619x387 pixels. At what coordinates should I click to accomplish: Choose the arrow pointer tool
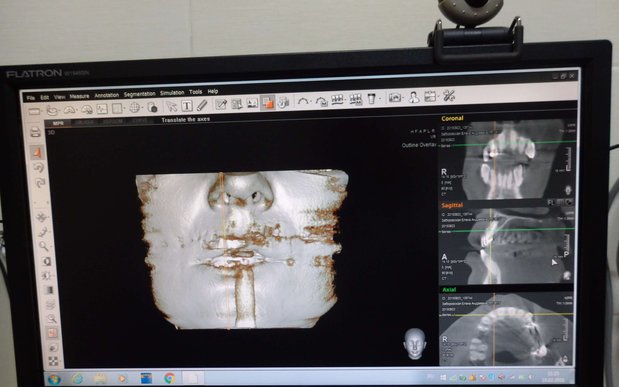171,106
